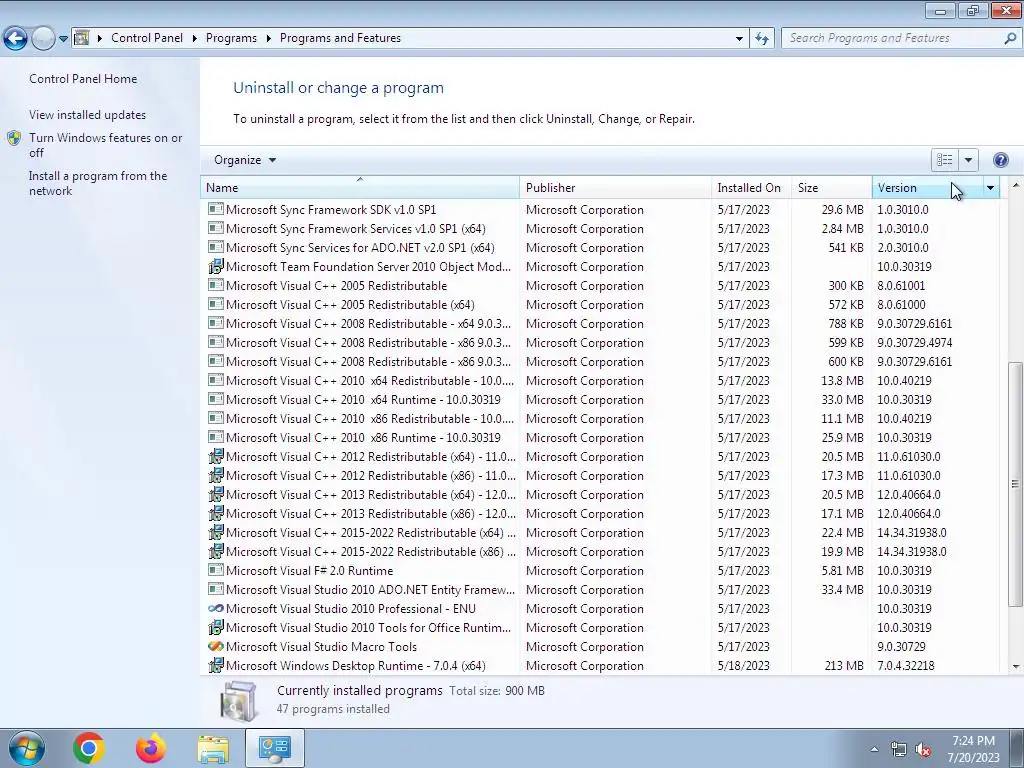Open Control Panel Home link
This screenshot has width=1024, height=768.
(x=83, y=78)
